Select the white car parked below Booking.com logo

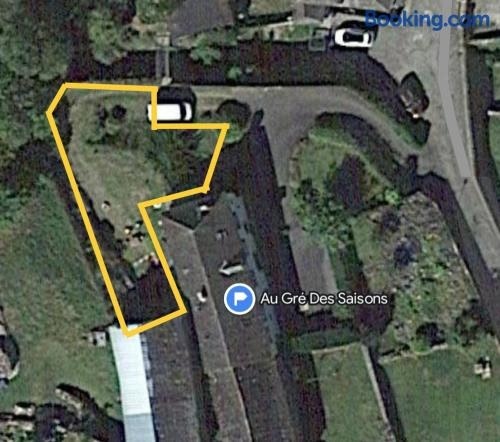tap(353, 37)
